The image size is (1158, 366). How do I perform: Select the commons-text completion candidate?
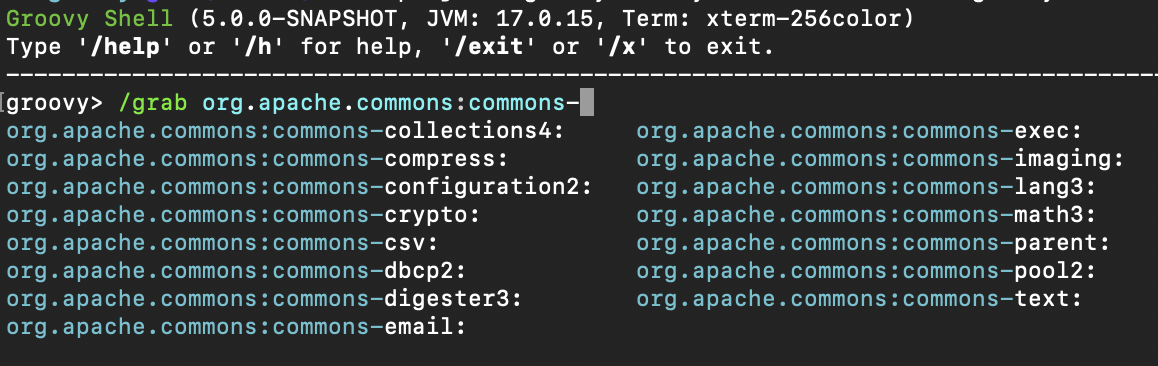pos(859,299)
